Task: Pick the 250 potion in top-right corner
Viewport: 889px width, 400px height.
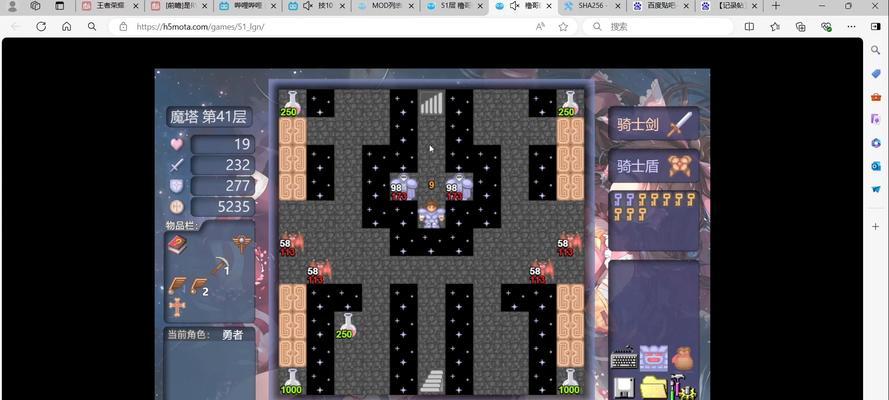Action: [570, 103]
